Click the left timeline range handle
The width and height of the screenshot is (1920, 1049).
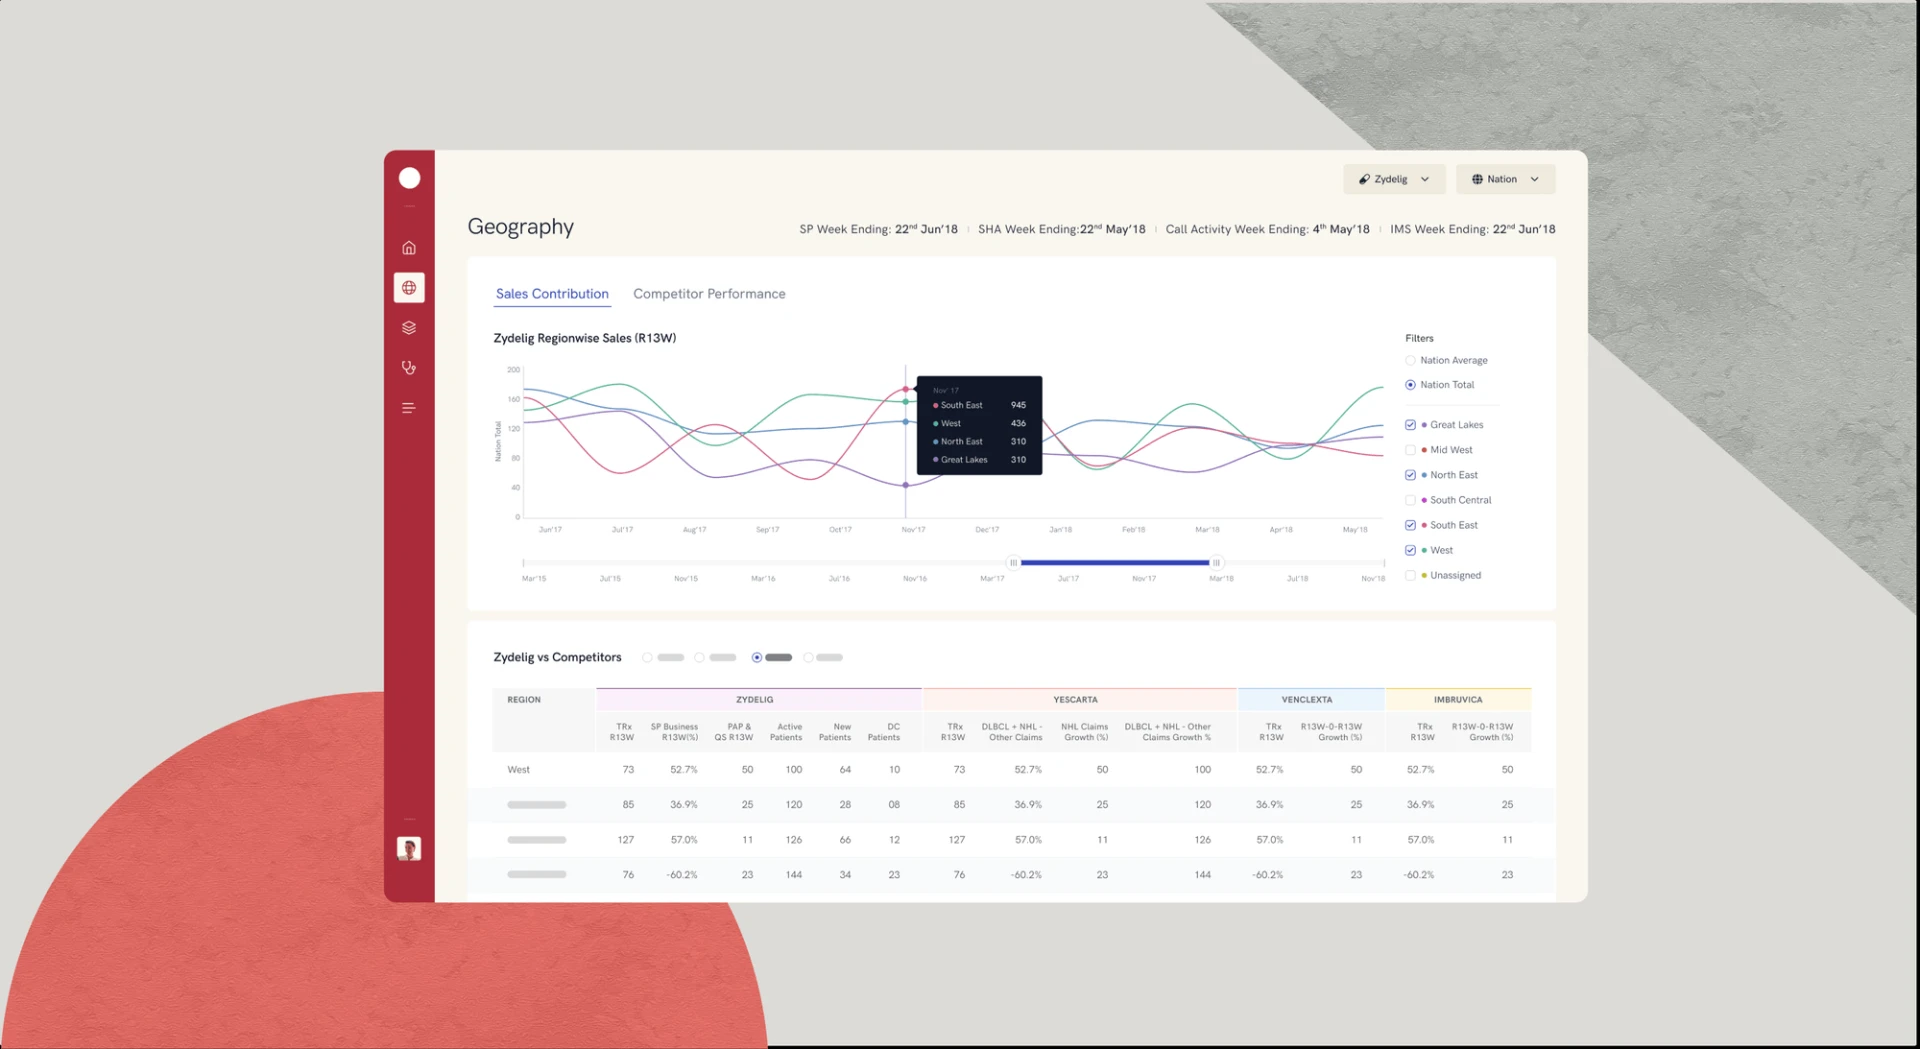coord(1013,563)
